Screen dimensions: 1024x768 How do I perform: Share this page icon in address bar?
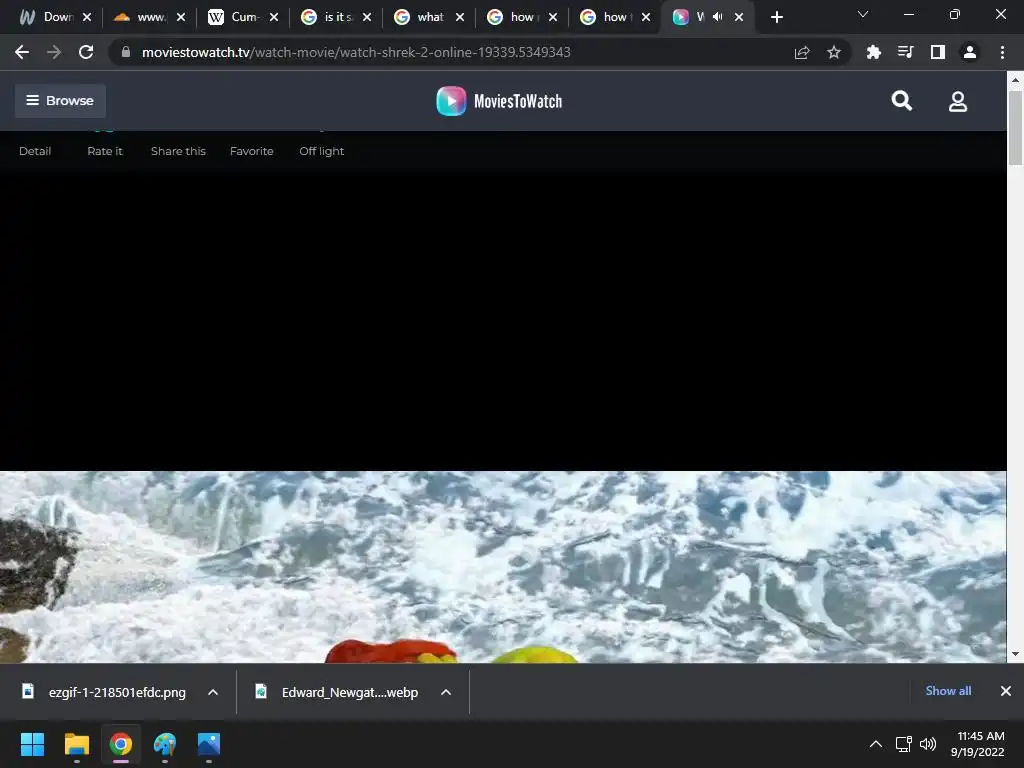(x=802, y=52)
